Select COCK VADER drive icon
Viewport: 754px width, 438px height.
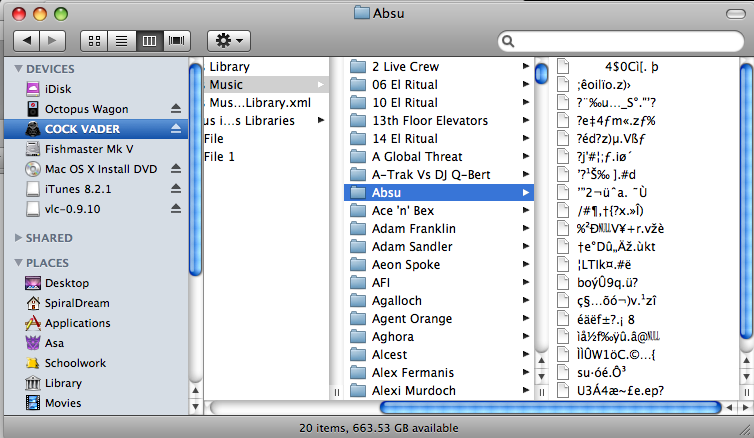coord(33,129)
